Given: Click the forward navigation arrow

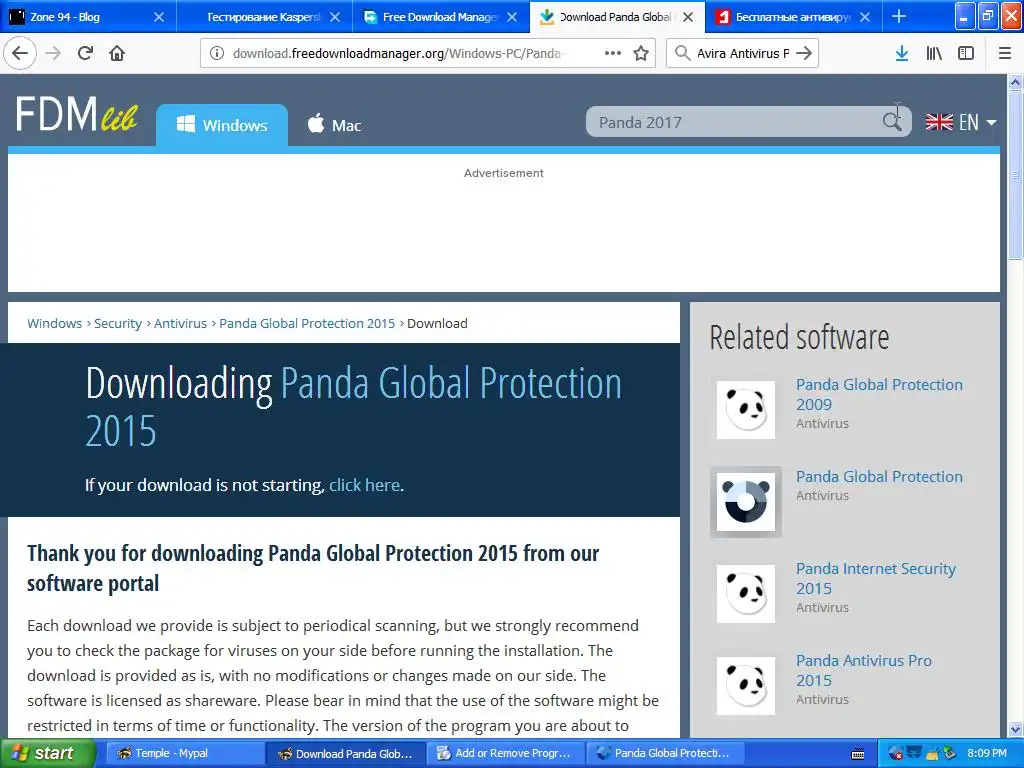Looking at the screenshot, I should (53, 53).
